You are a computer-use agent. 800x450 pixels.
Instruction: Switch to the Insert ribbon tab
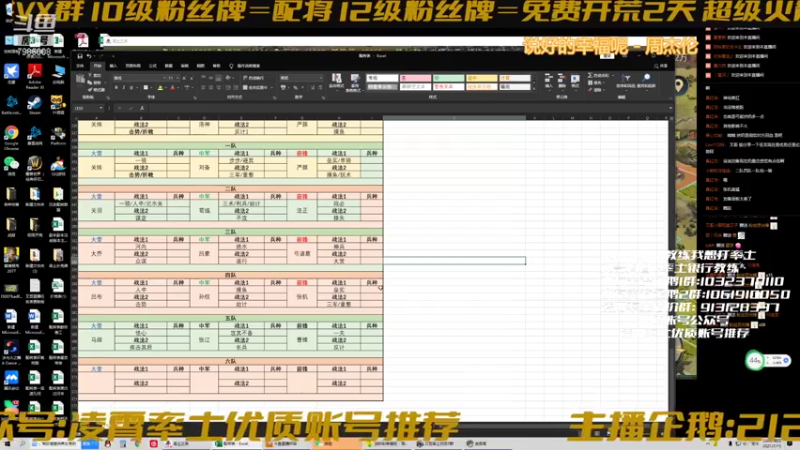[113, 66]
